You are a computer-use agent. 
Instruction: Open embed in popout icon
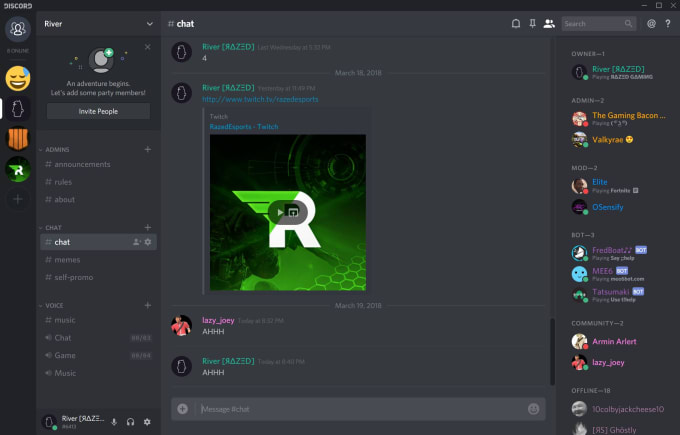[294, 213]
